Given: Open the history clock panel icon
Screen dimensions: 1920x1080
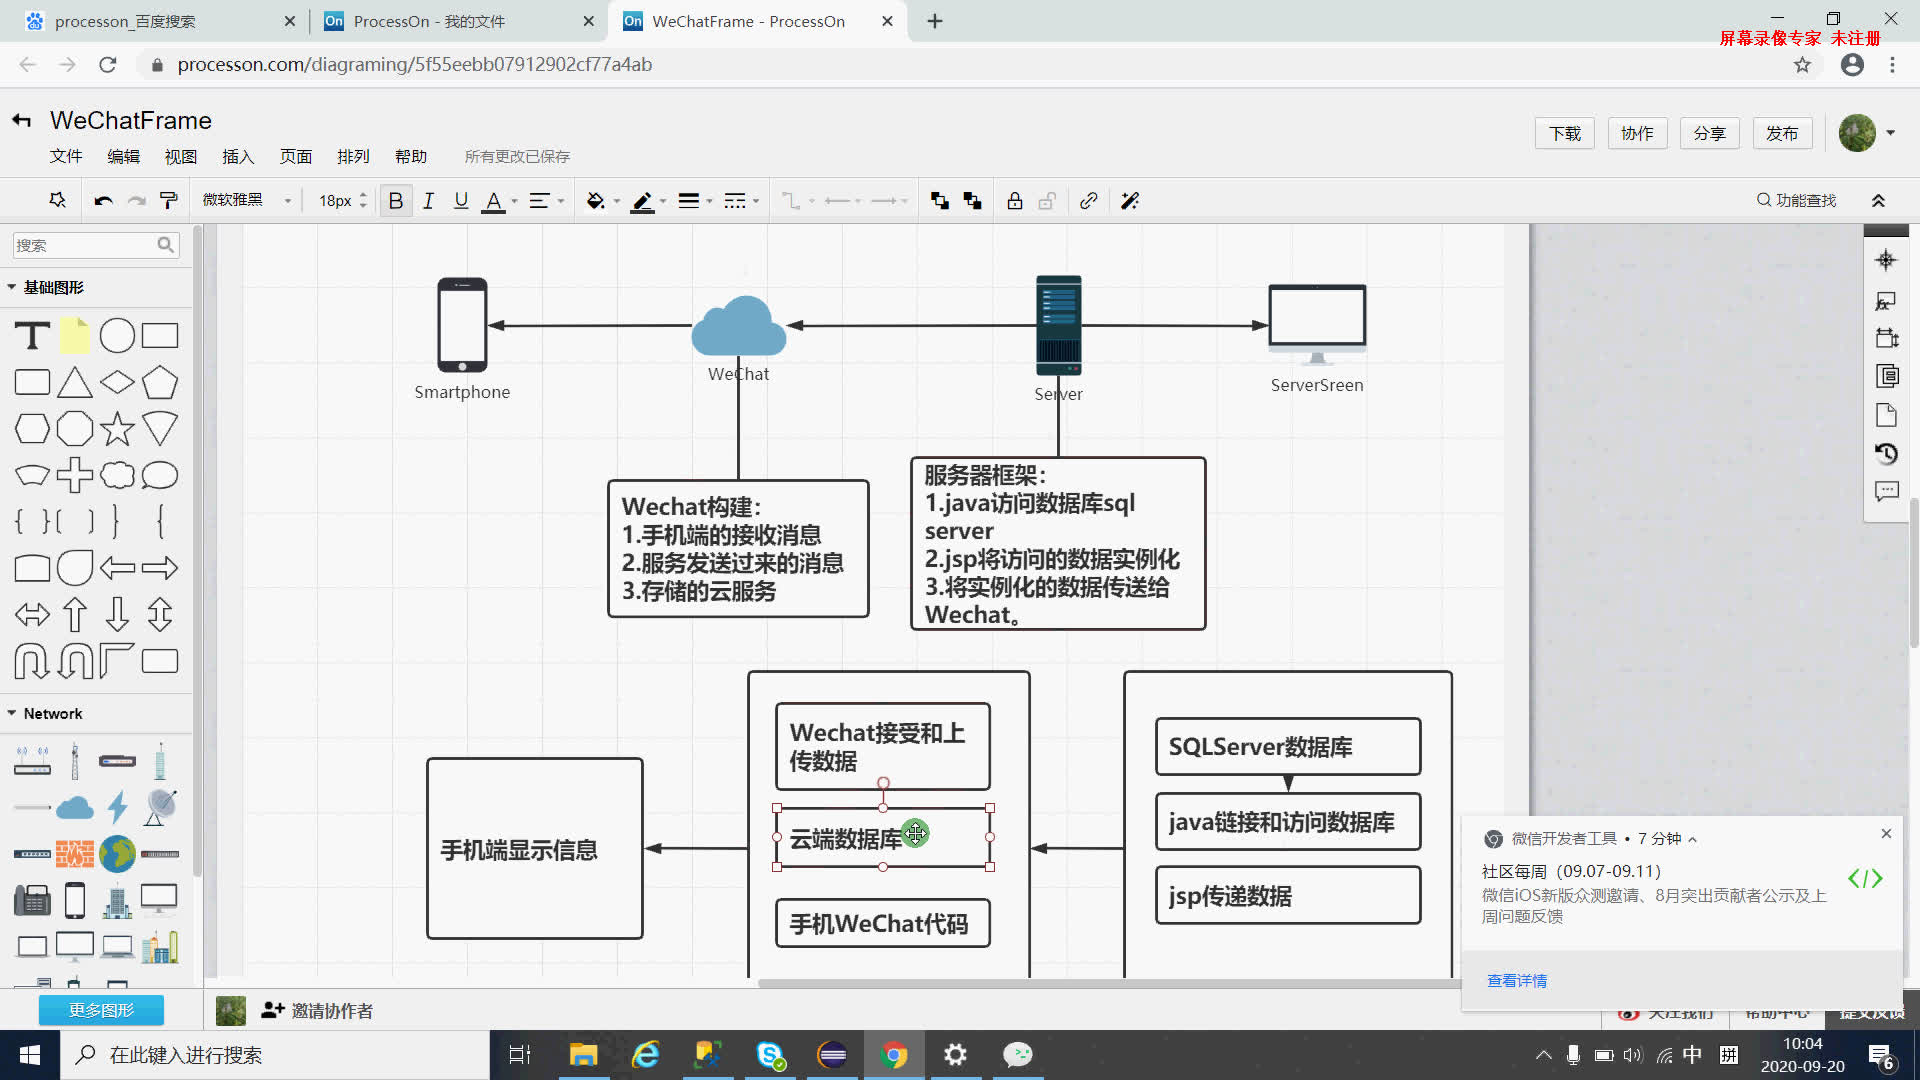Looking at the screenshot, I should point(1886,454).
